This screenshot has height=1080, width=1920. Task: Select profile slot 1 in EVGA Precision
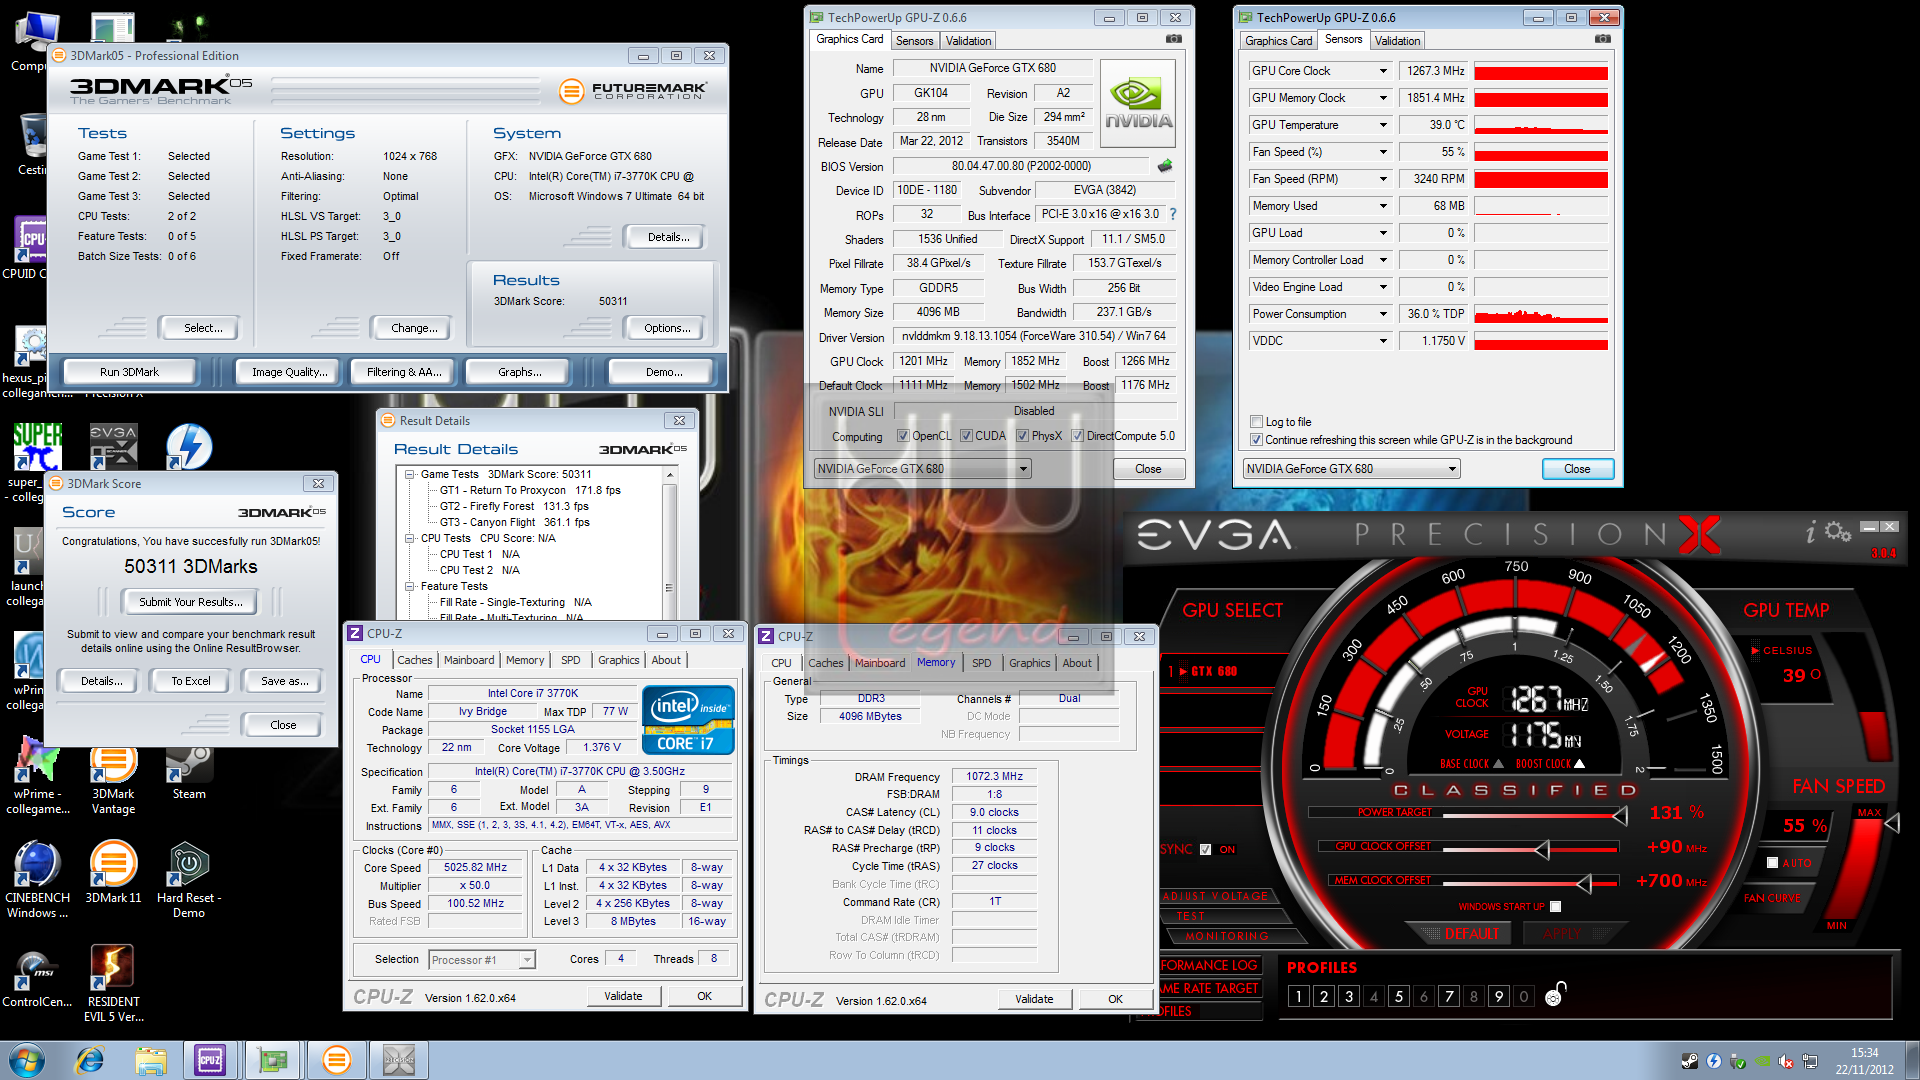pos(1298,996)
